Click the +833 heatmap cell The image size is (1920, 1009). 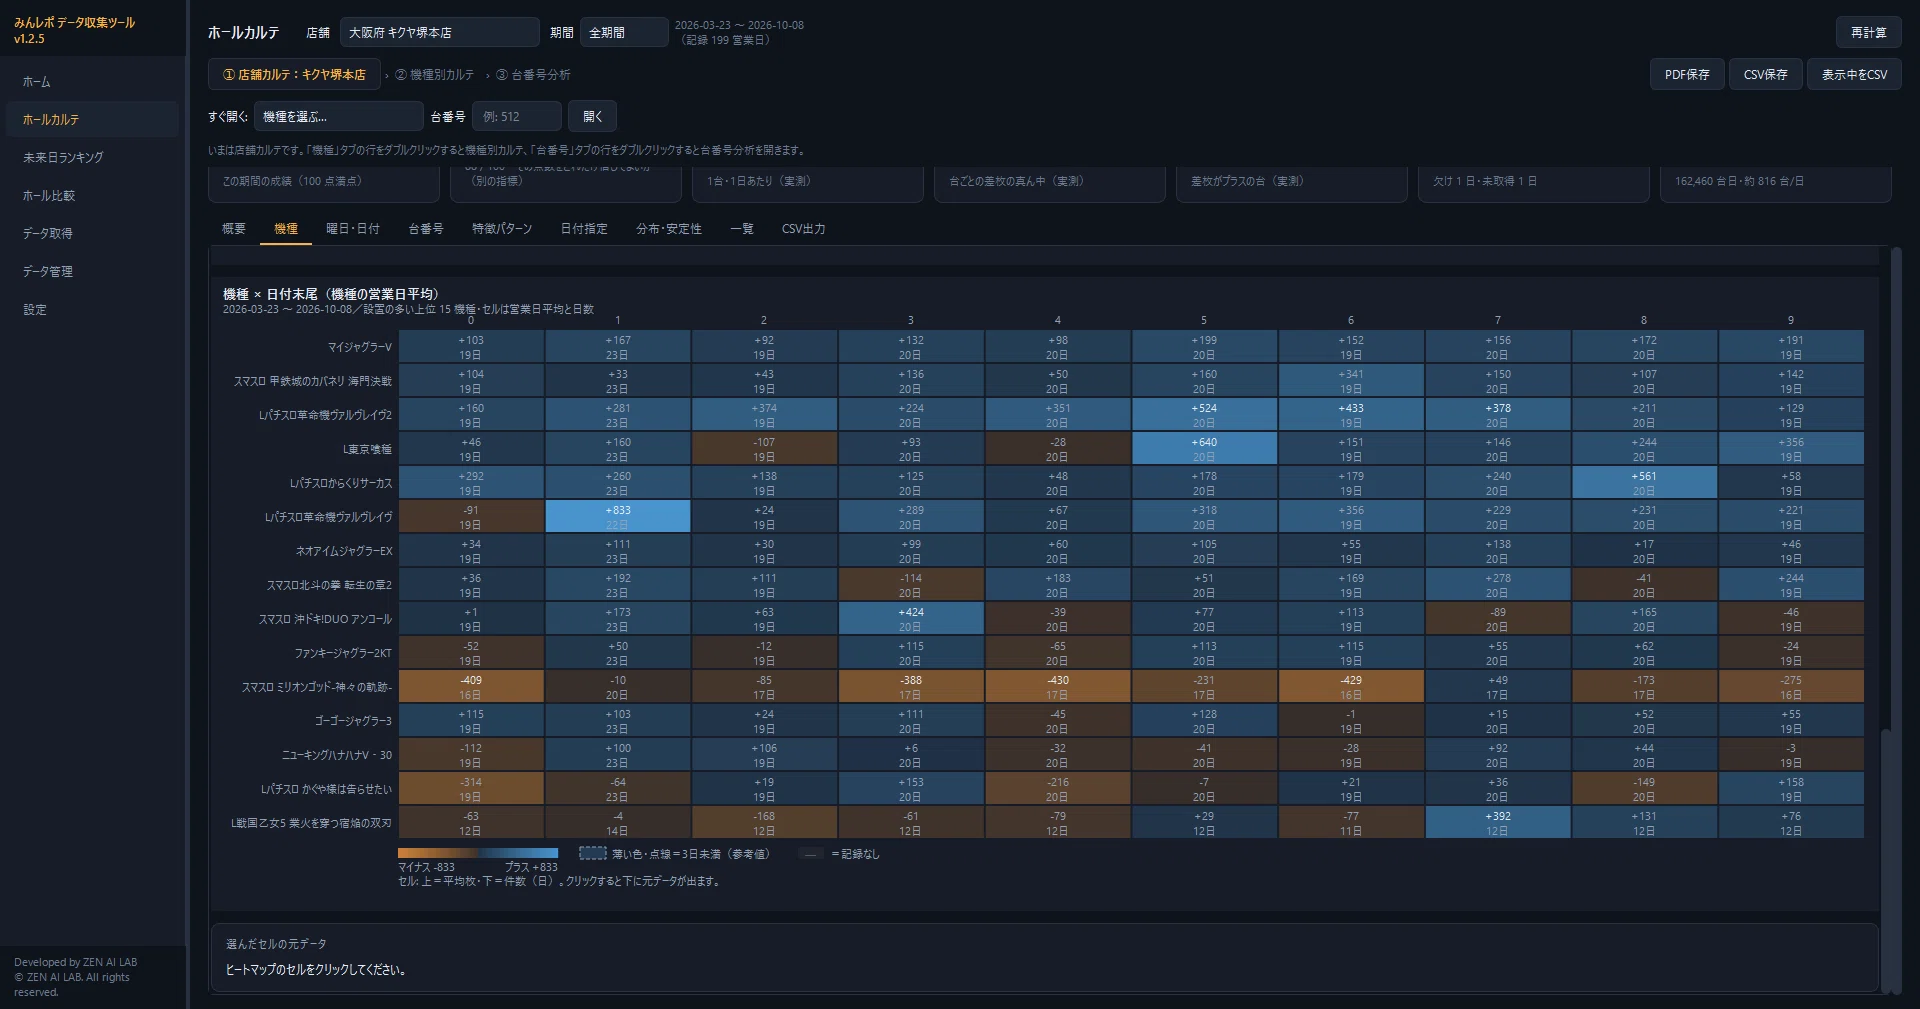[x=618, y=517]
